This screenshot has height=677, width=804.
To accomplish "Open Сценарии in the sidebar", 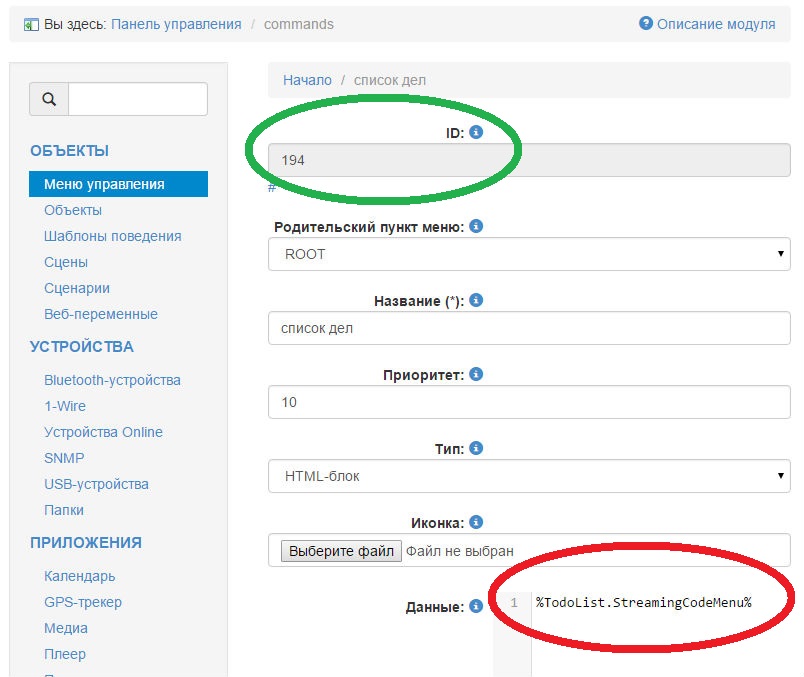I will pos(77,288).
